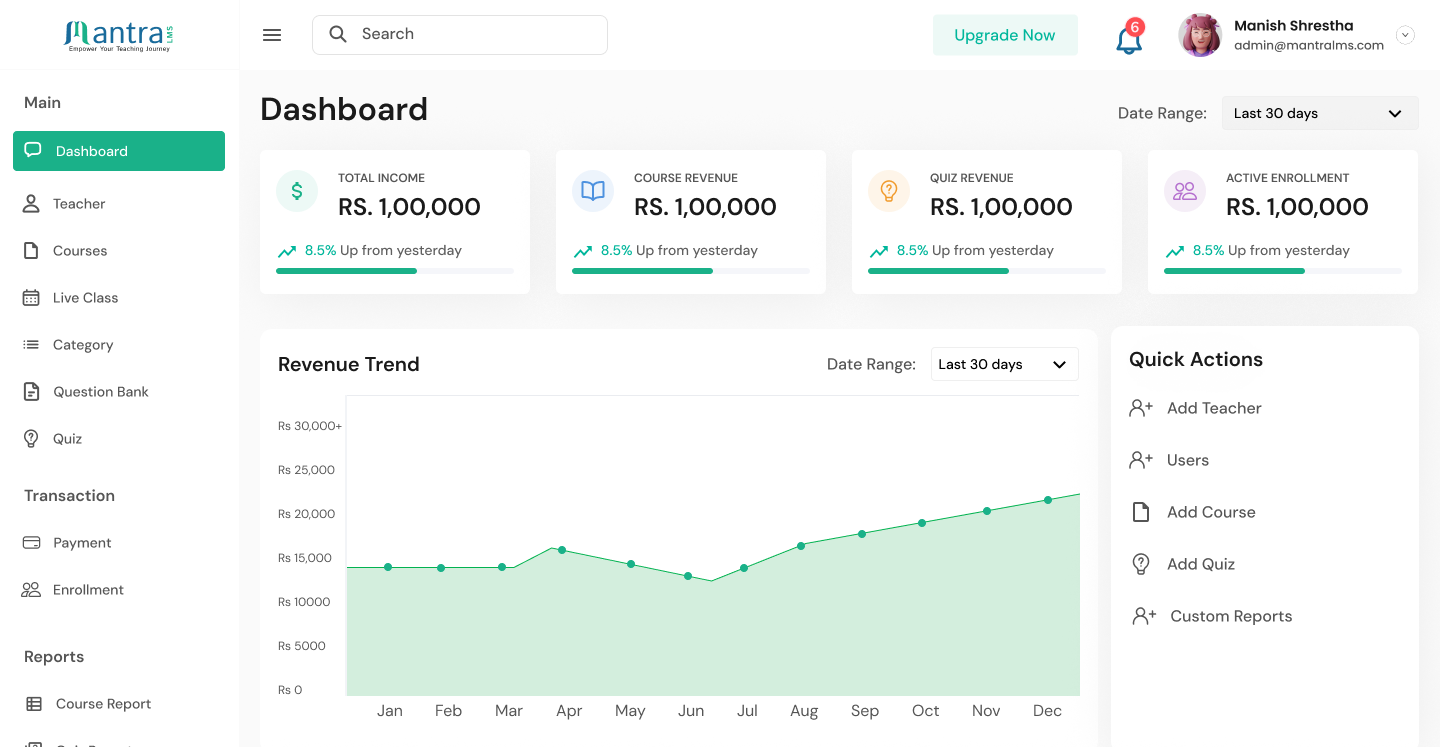Expand the user account dropdown arrow
Screen dimensions: 1440x747
pos(1405,35)
